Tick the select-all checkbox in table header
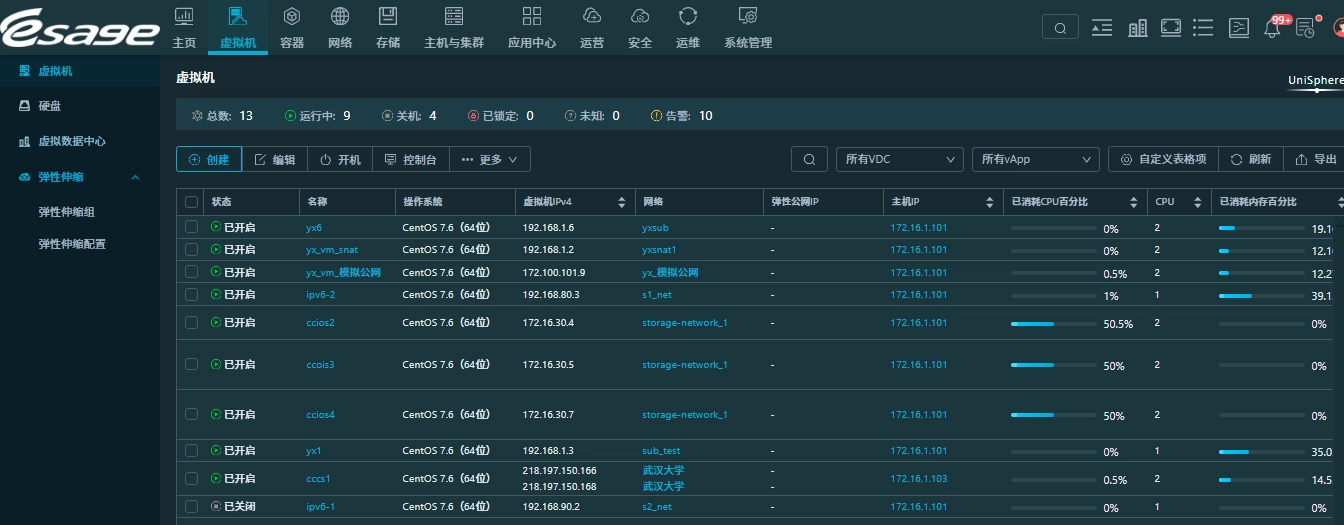 [x=192, y=202]
